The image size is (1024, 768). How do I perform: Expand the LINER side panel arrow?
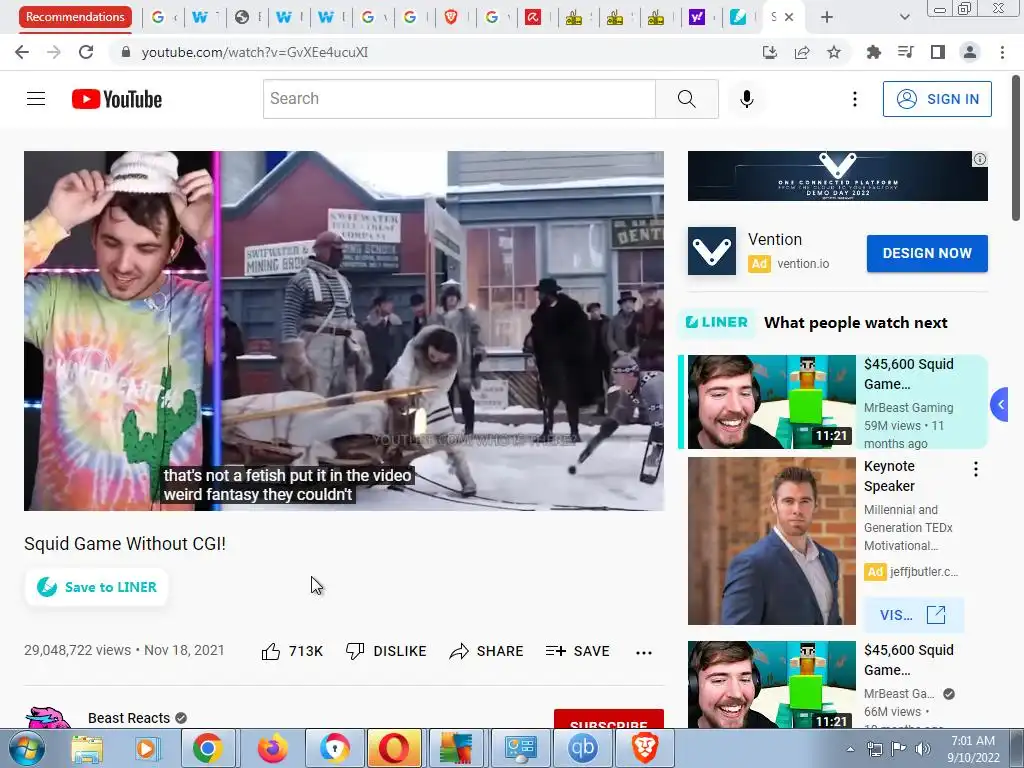coord(1000,405)
